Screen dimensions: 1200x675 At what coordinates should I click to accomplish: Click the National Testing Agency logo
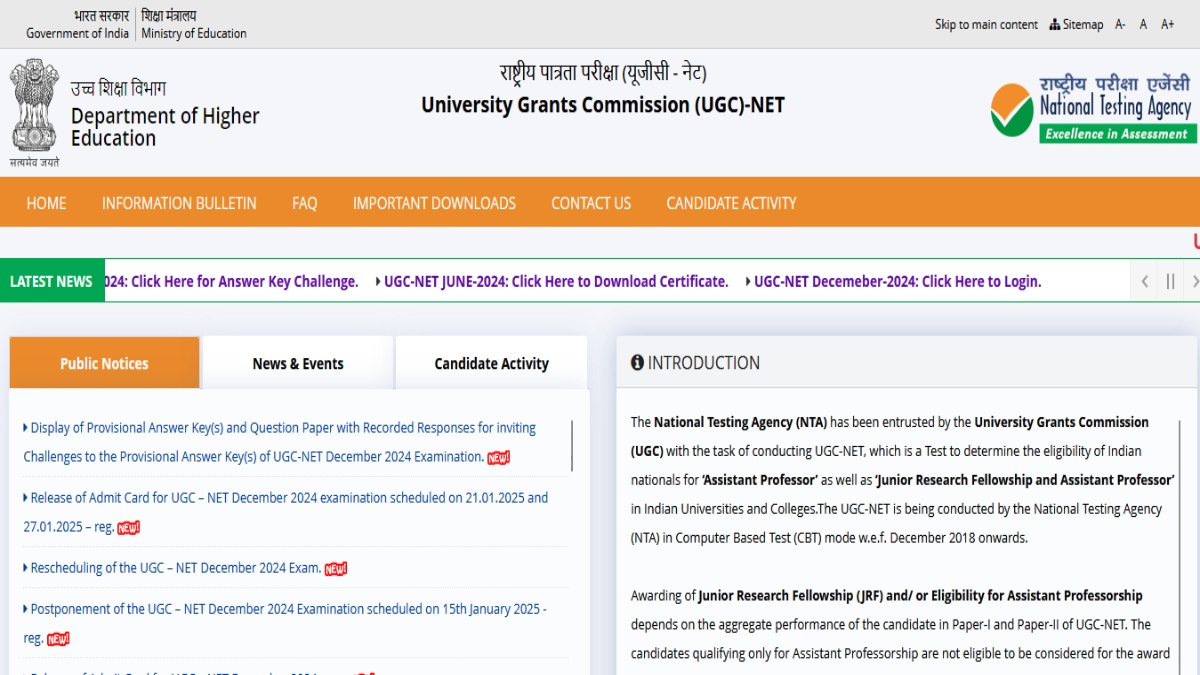[x=1091, y=108]
